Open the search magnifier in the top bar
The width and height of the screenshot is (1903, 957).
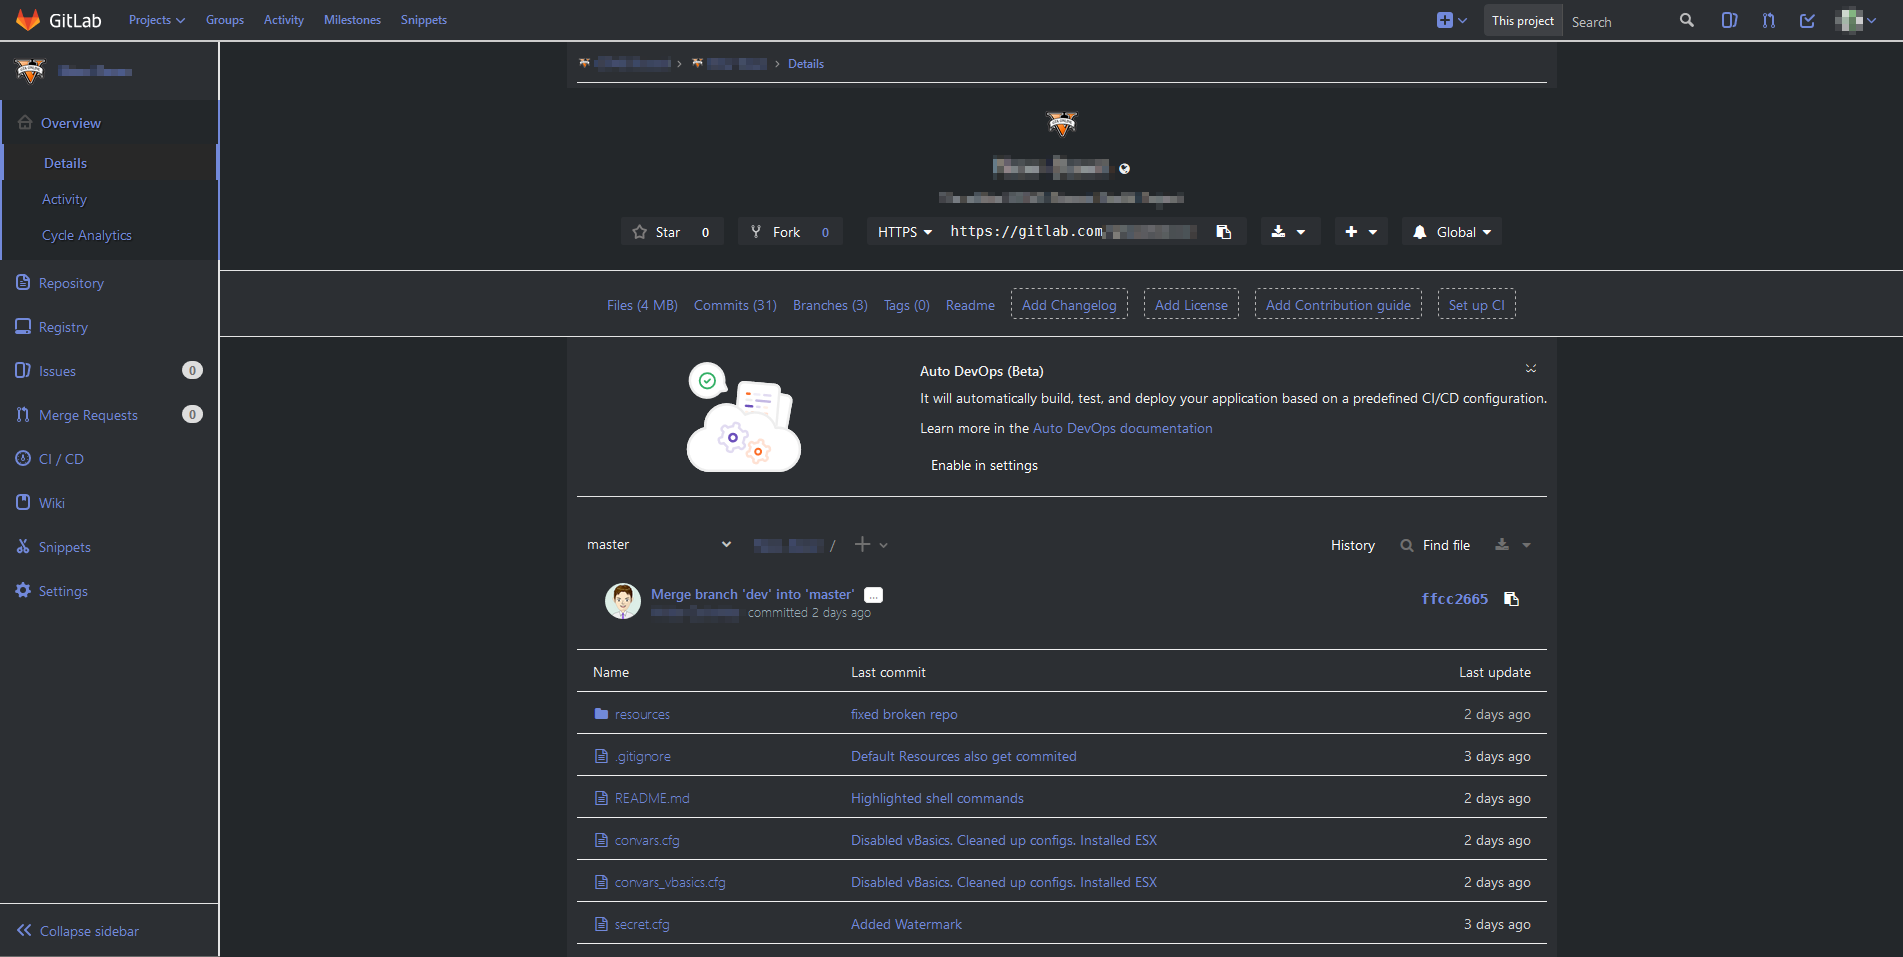1686,20
